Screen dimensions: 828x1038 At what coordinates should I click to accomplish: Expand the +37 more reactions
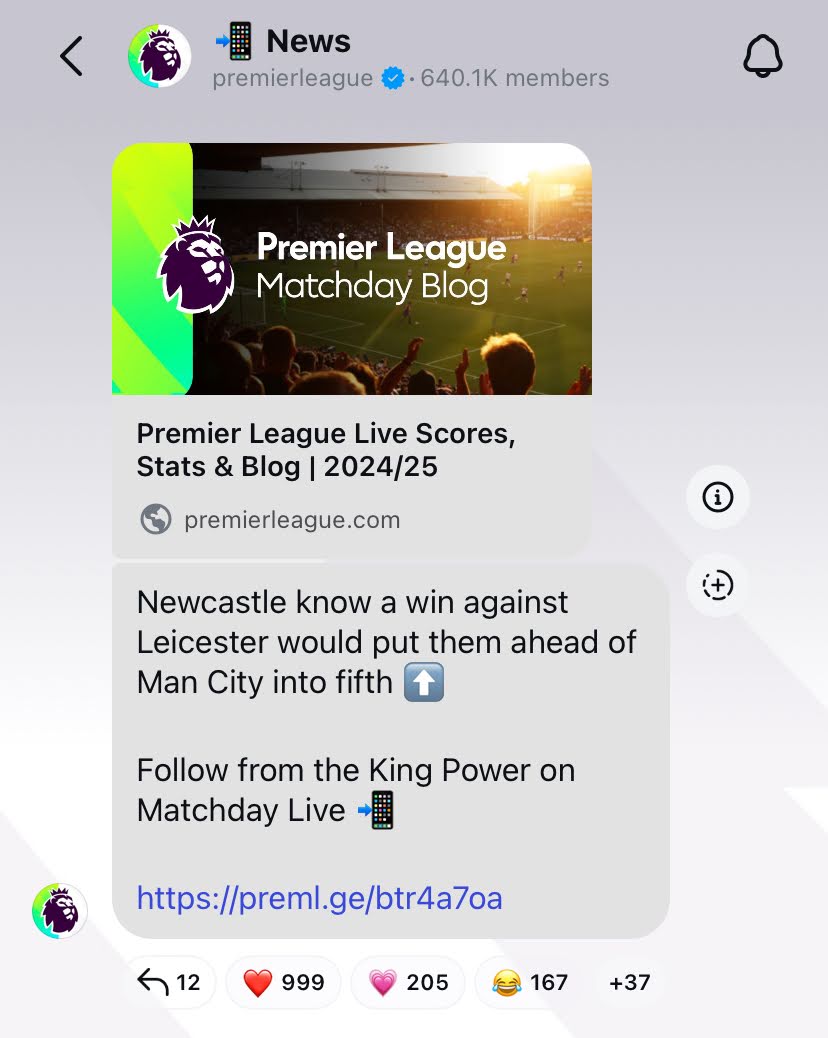pos(629,982)
